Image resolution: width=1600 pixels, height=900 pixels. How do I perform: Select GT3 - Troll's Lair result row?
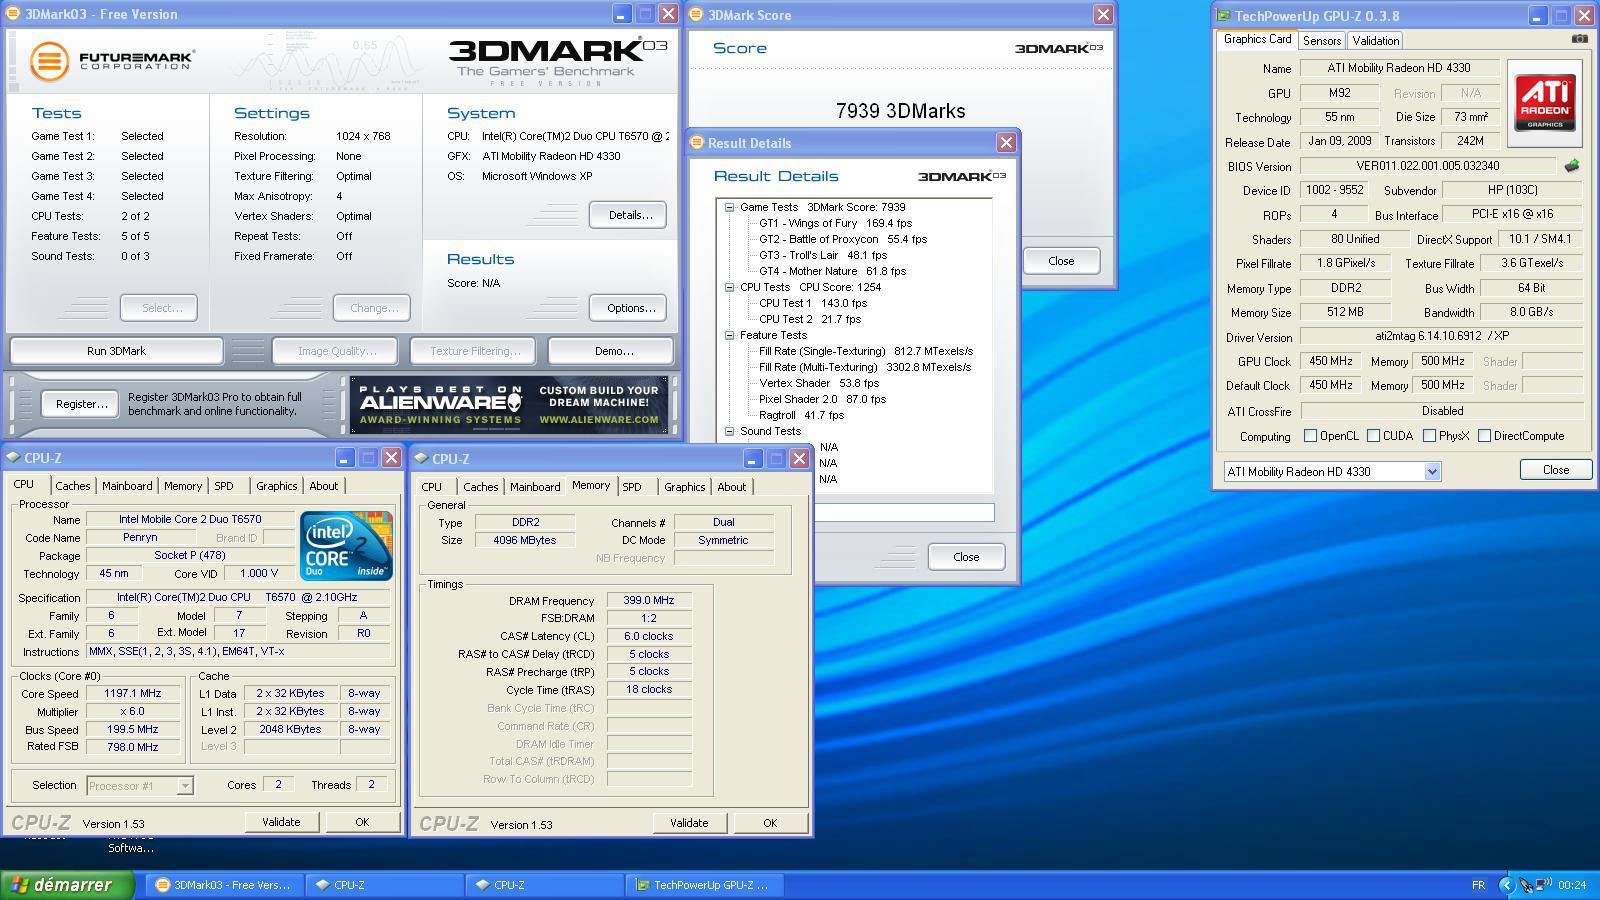pyautogui.click(x=822, y=255)
